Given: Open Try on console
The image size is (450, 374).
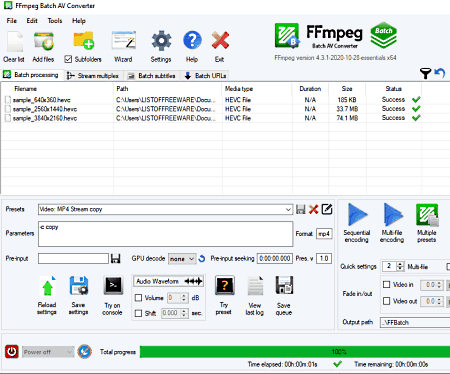Looking at the screenshot, I should [x=113, y=285].
